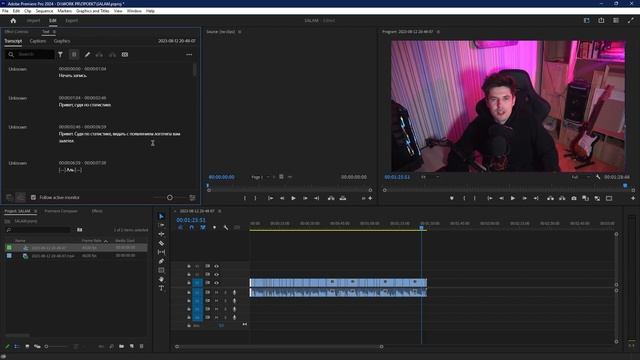Toggle Follow active monitor checkbox
Viewport: 640px width, 360px height.
(33, 198)
